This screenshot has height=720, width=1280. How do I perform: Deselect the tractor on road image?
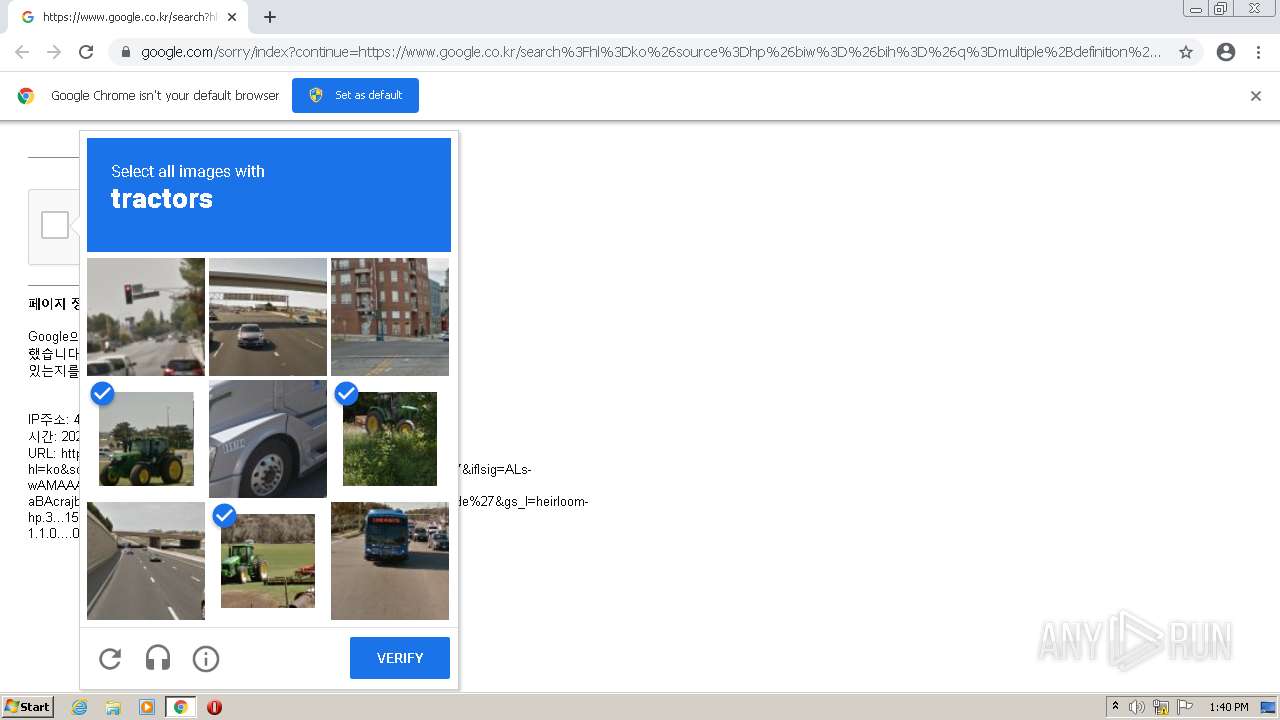(x=146, y=439)
